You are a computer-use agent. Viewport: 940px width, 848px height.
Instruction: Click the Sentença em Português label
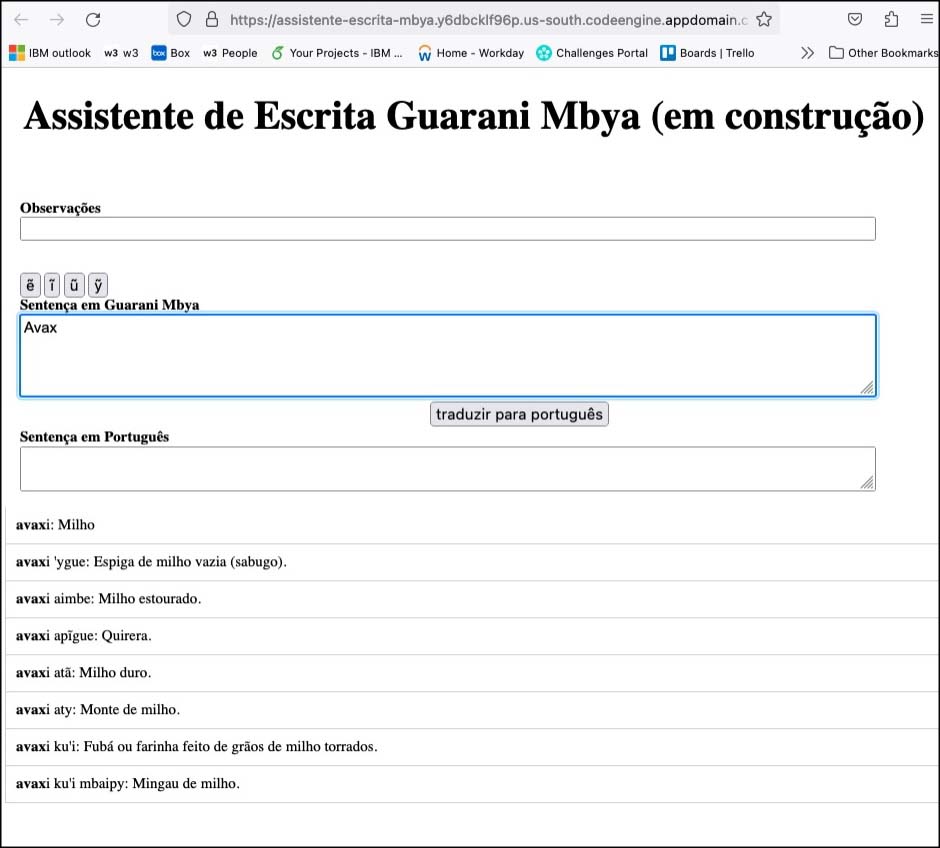point(95,437)
